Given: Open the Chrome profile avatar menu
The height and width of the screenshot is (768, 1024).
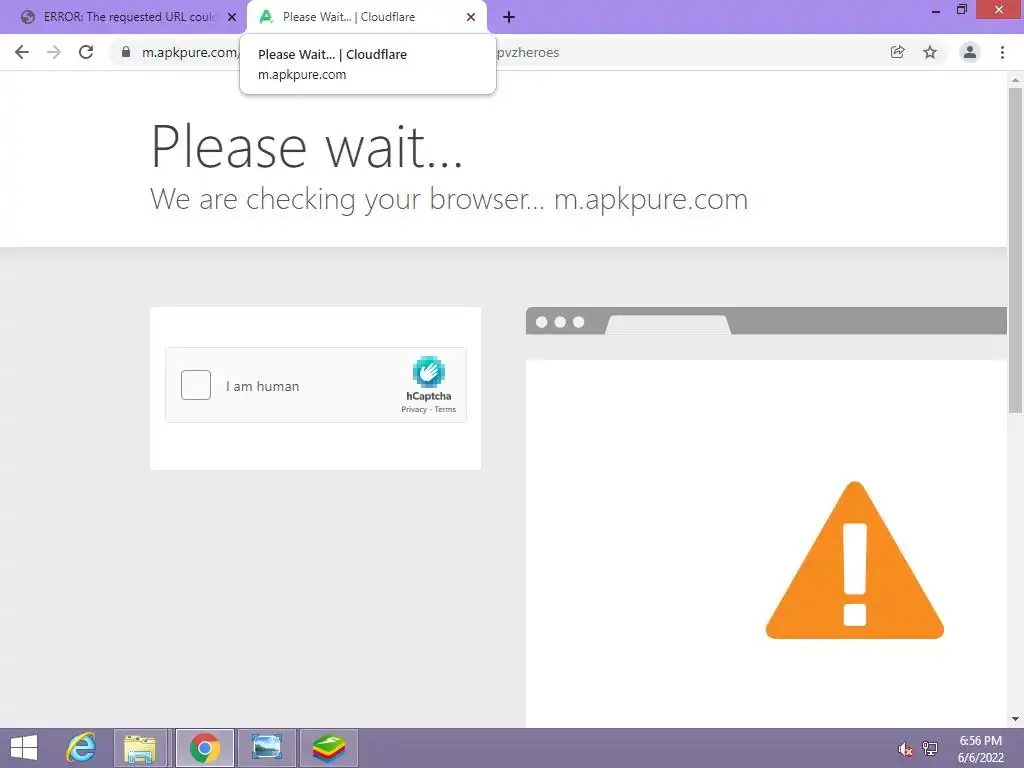Looking at the screenshot, I should coord(970,52).
